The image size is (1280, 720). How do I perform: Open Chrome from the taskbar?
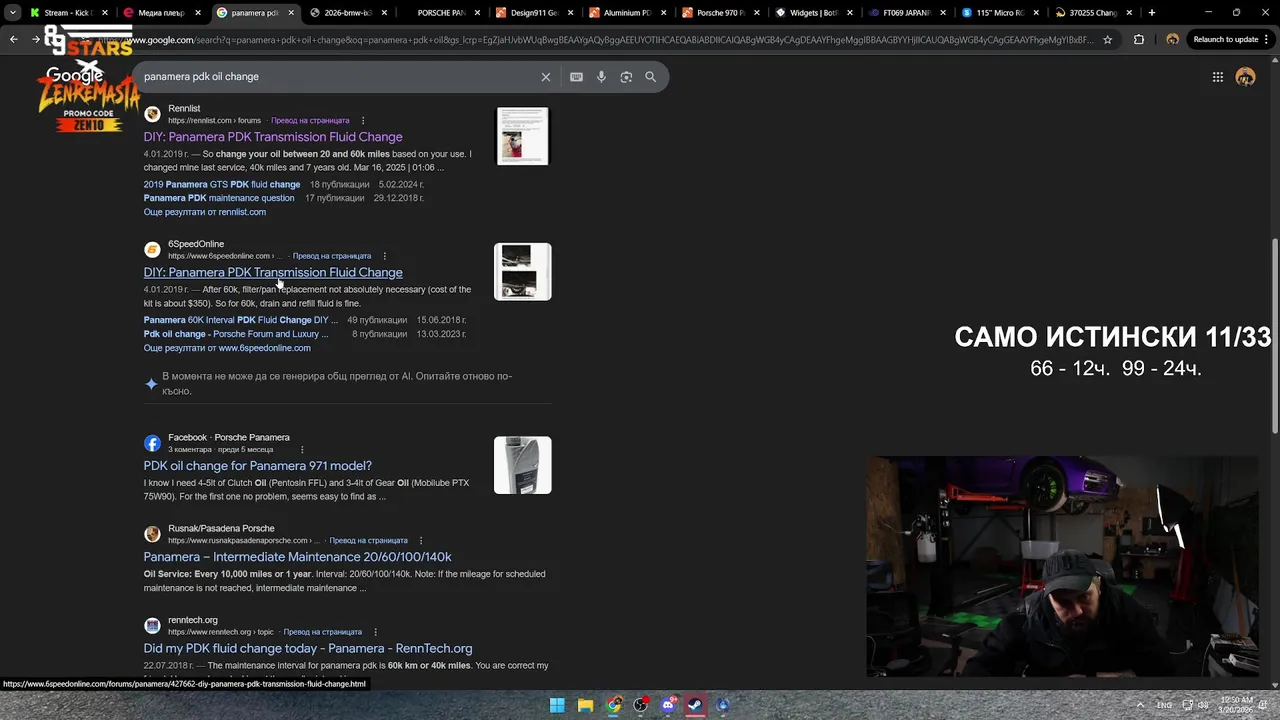[613, 705]
